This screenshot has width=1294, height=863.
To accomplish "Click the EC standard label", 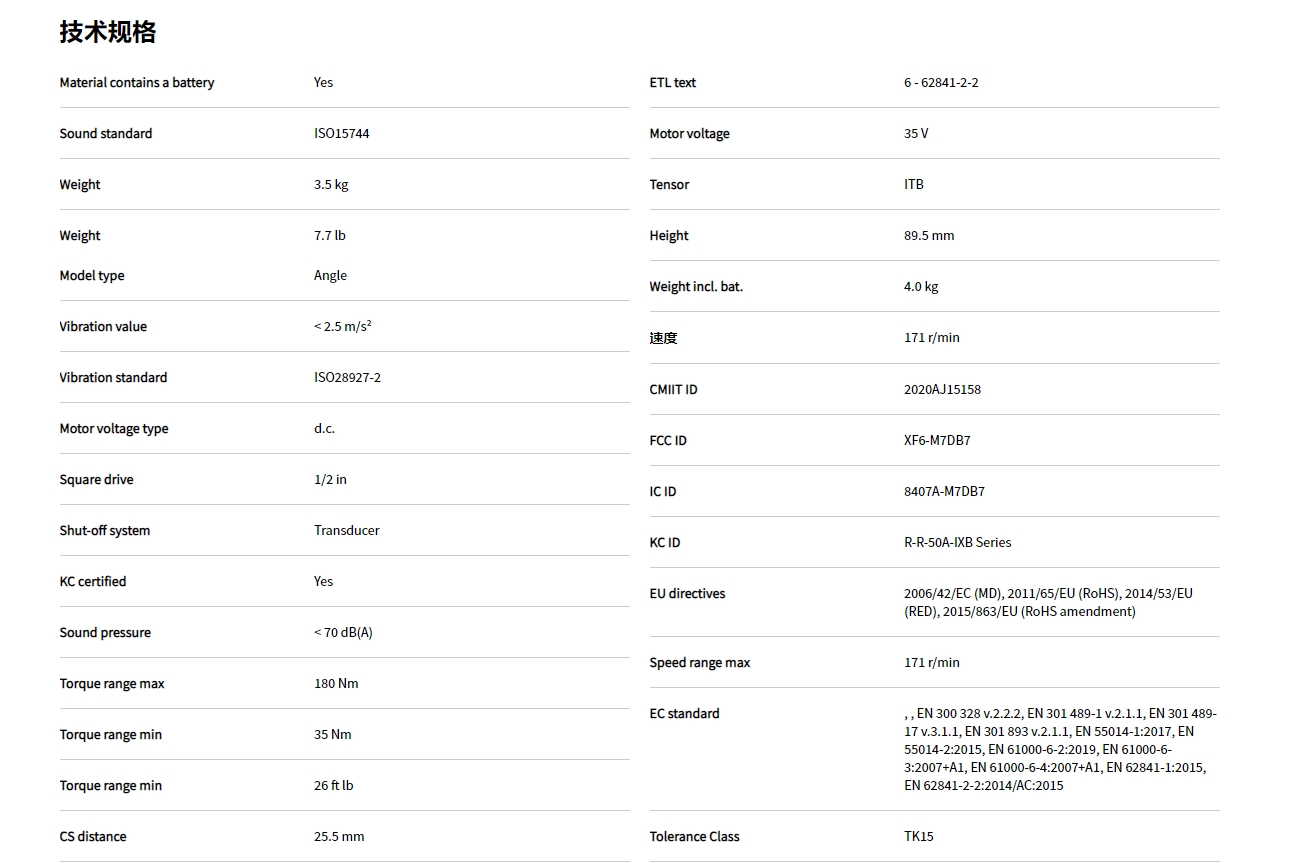I will pos(684,714).
